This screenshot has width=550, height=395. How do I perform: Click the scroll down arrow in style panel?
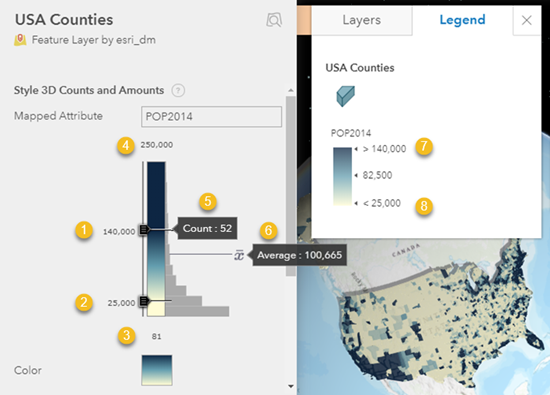(x=291, y=386)
